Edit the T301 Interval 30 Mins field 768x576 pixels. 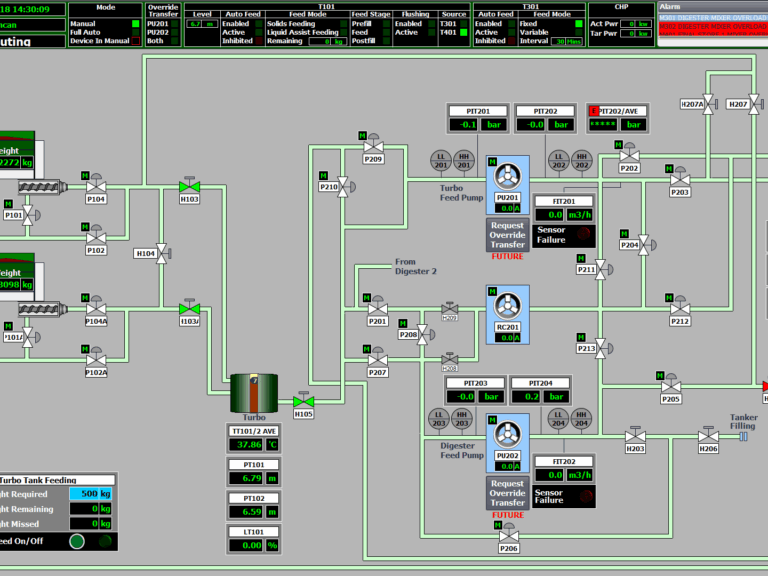click(x=567, y=41)
